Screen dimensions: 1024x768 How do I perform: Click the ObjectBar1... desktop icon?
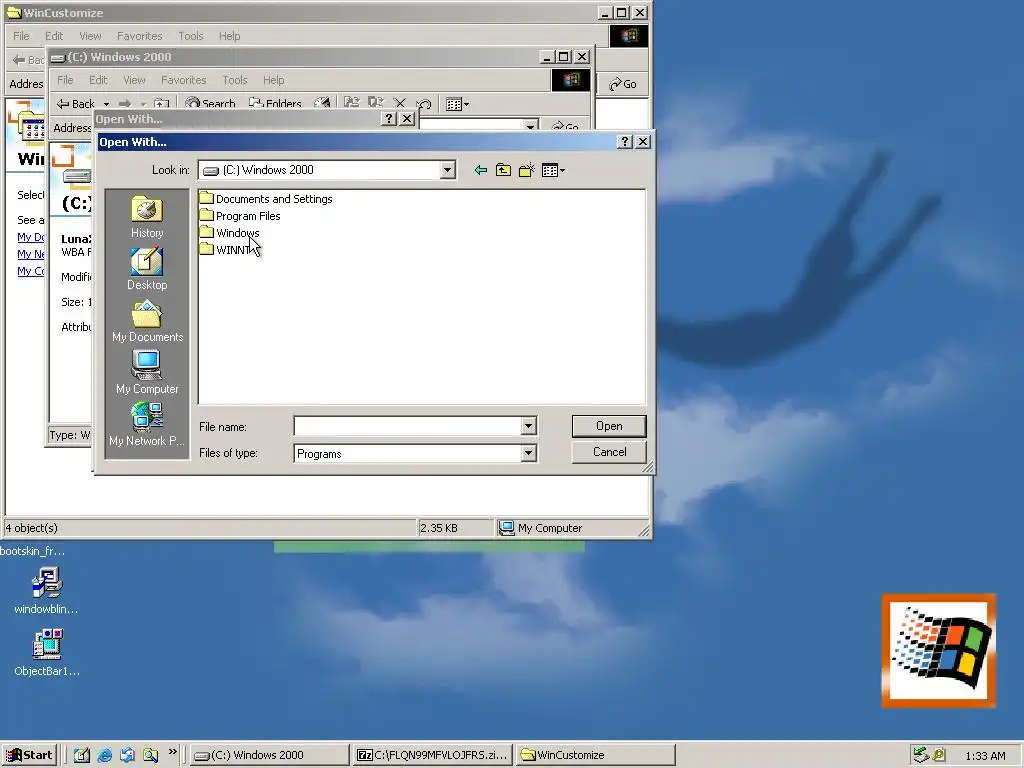46,652
